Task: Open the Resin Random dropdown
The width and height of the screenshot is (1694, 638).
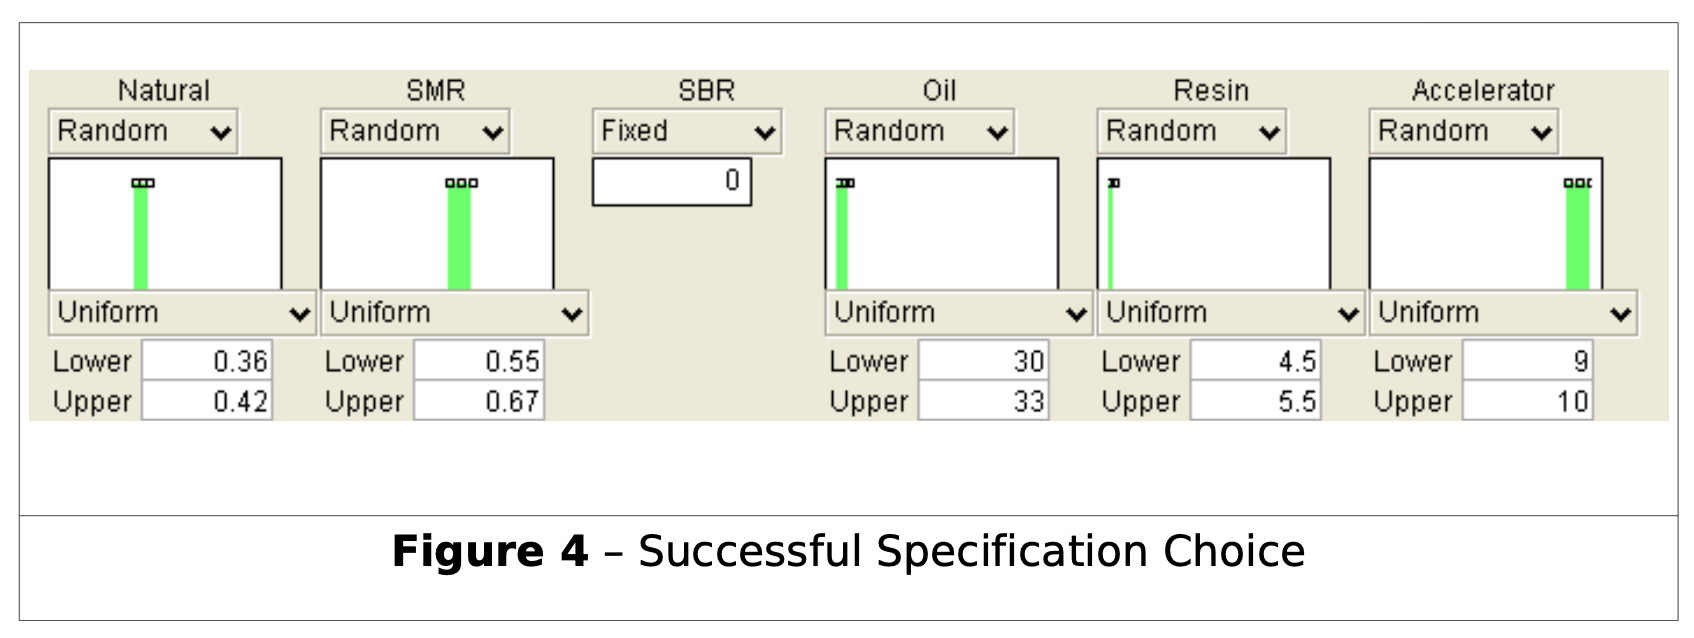Action: coord(1190,130)
